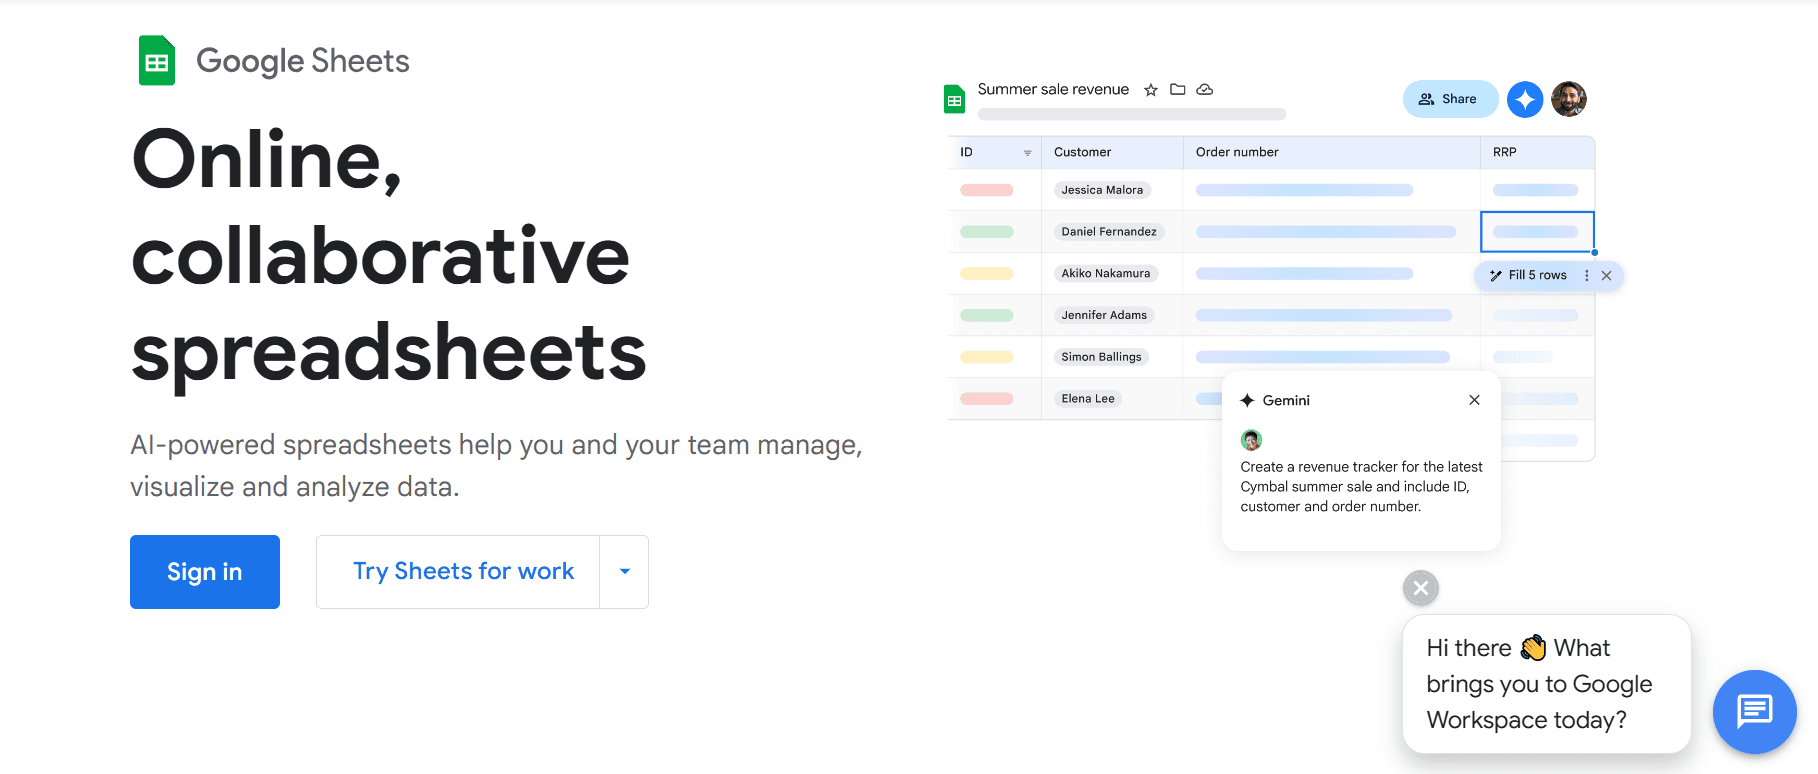The width and height of the screenshot is (1818, 774).
Task: Click the Fill 5 rows suggestion
Action: click(x=1537, y=275)
